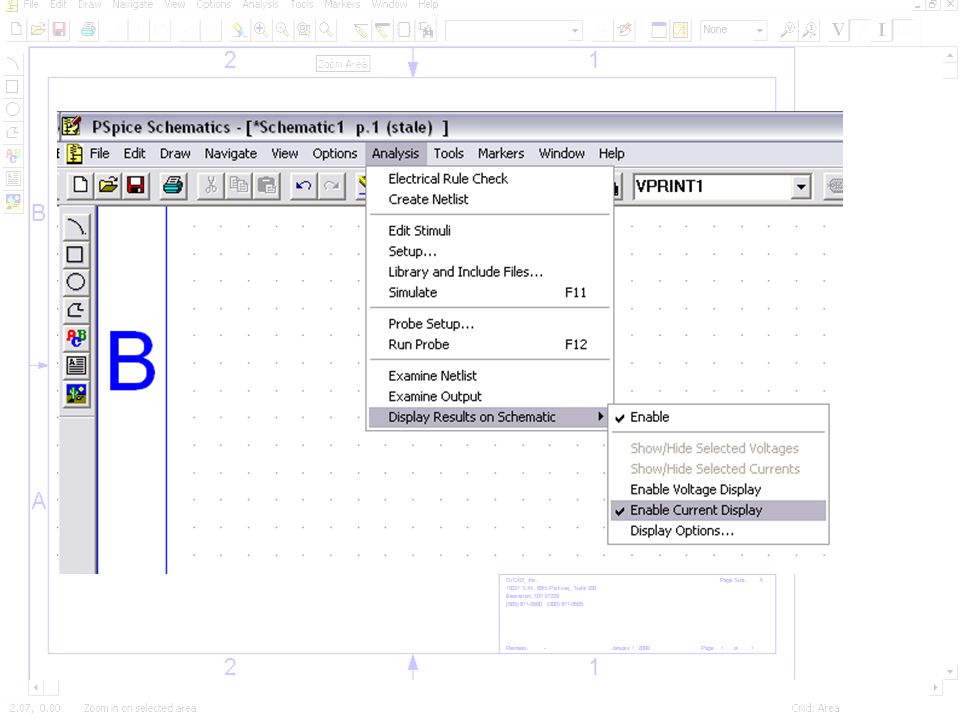Click the scissors Cut icon

[x=211, y=185]
